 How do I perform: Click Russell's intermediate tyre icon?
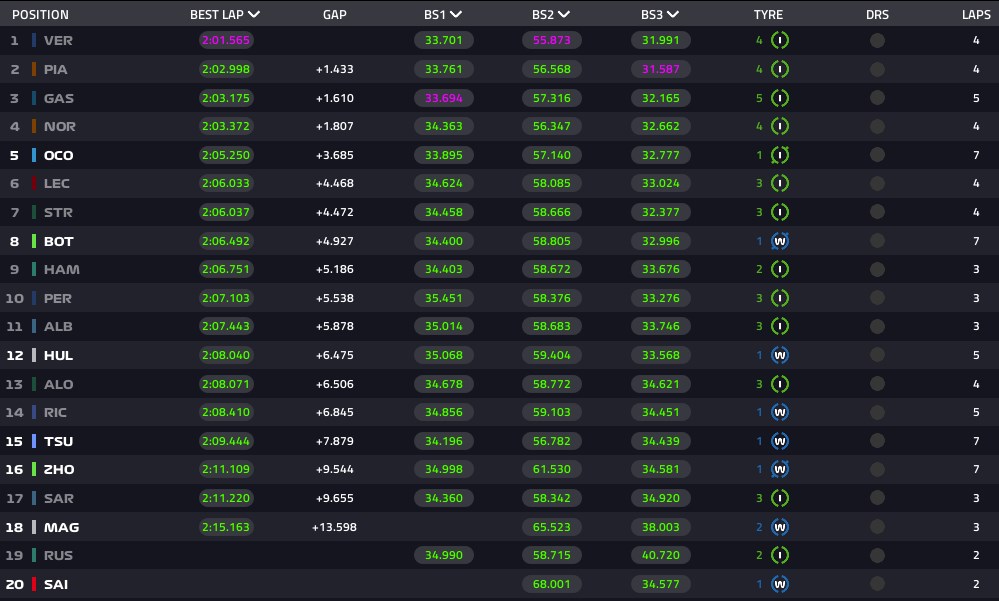point(780,555)
